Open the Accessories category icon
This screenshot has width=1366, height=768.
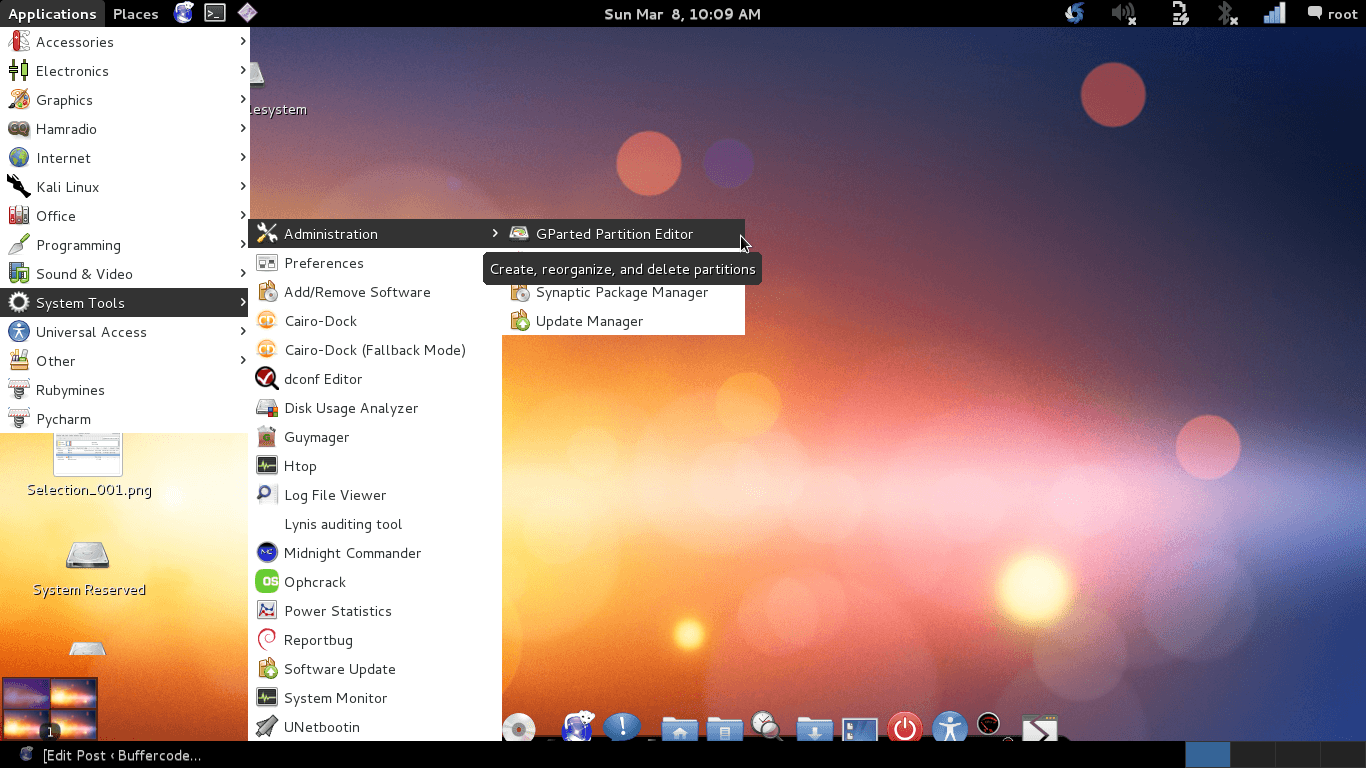19,42
